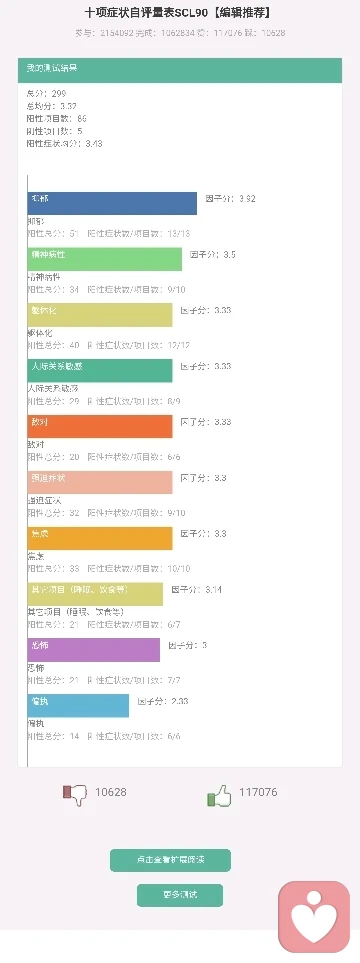Viewport: 360px width, 963px height.
Task: Select the teal 人际关系敏感 bar
Action: [100, 371]
